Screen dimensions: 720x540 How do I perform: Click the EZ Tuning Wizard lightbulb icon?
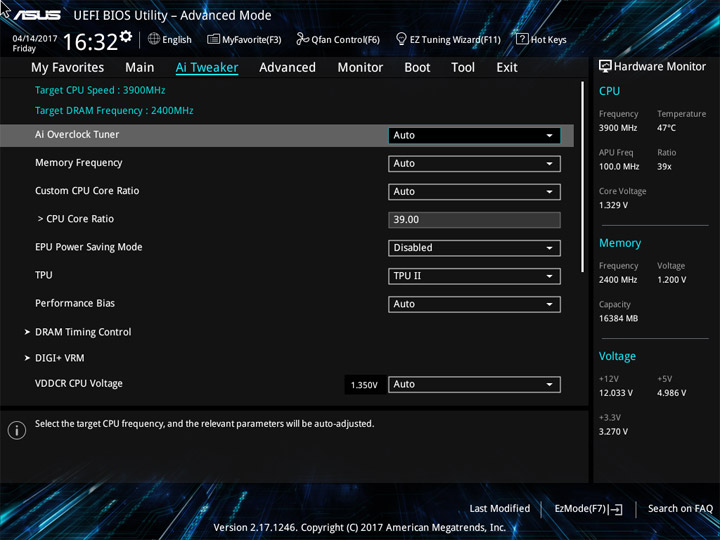(401, 39)
